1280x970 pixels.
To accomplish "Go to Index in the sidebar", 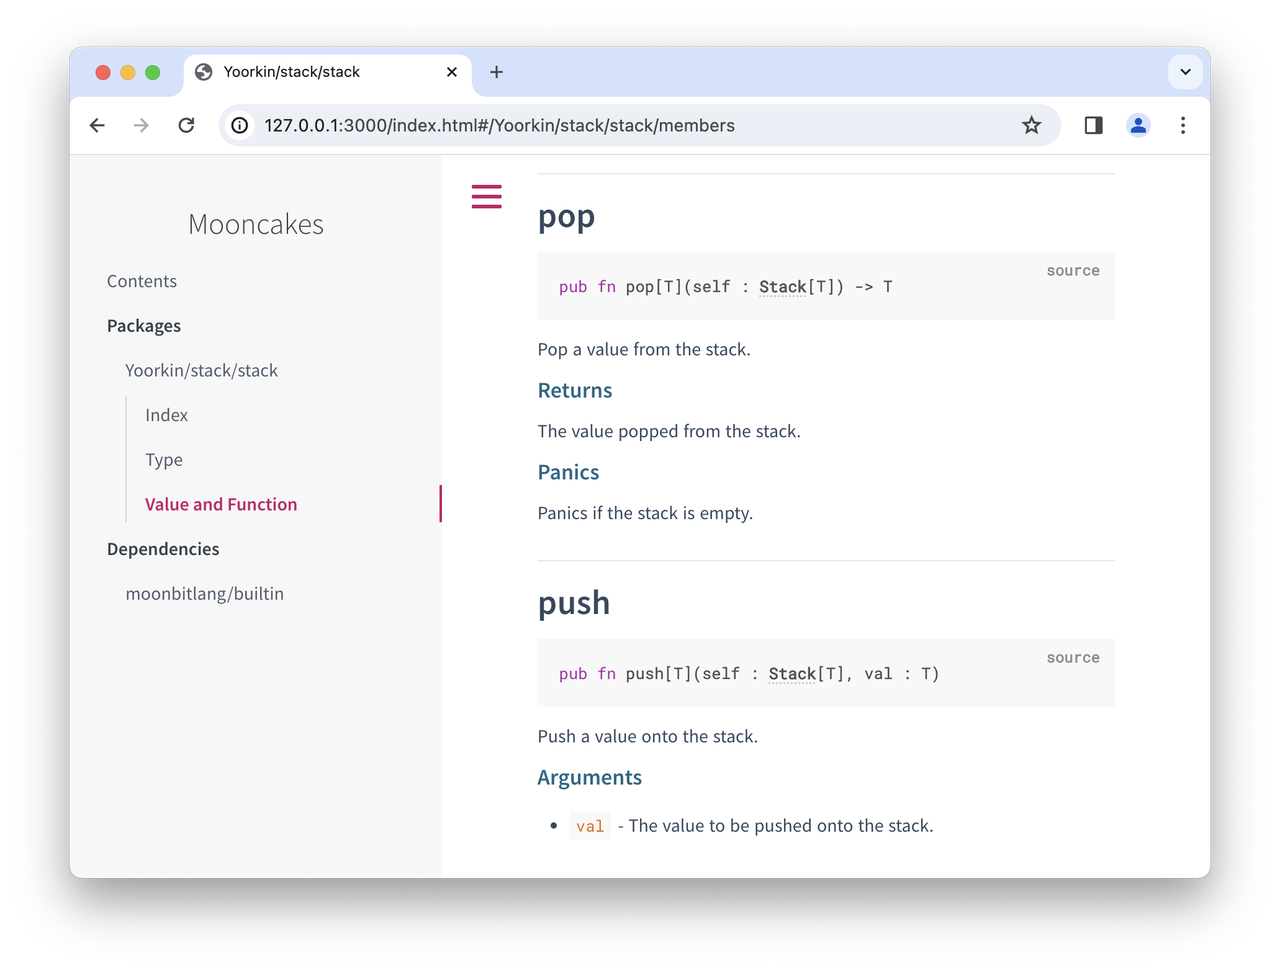I will click(x=166, y=415).
